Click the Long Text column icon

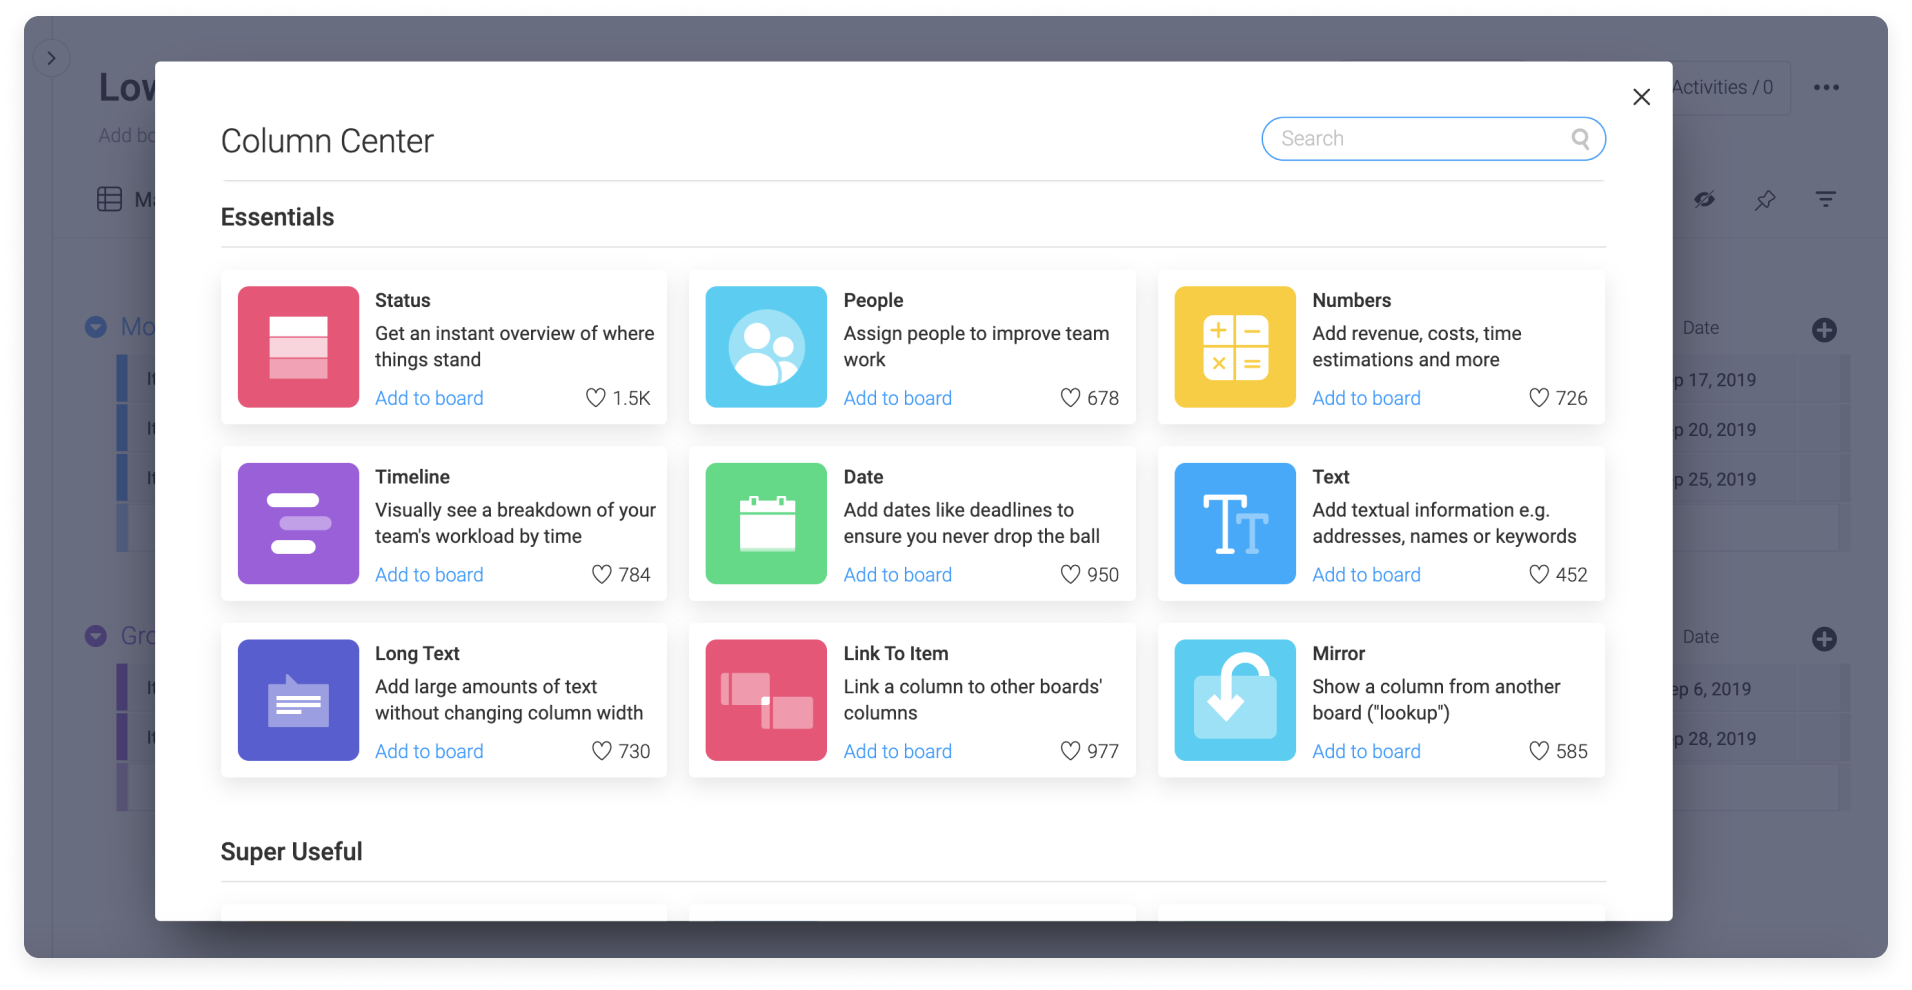click(x=298, y=700)
